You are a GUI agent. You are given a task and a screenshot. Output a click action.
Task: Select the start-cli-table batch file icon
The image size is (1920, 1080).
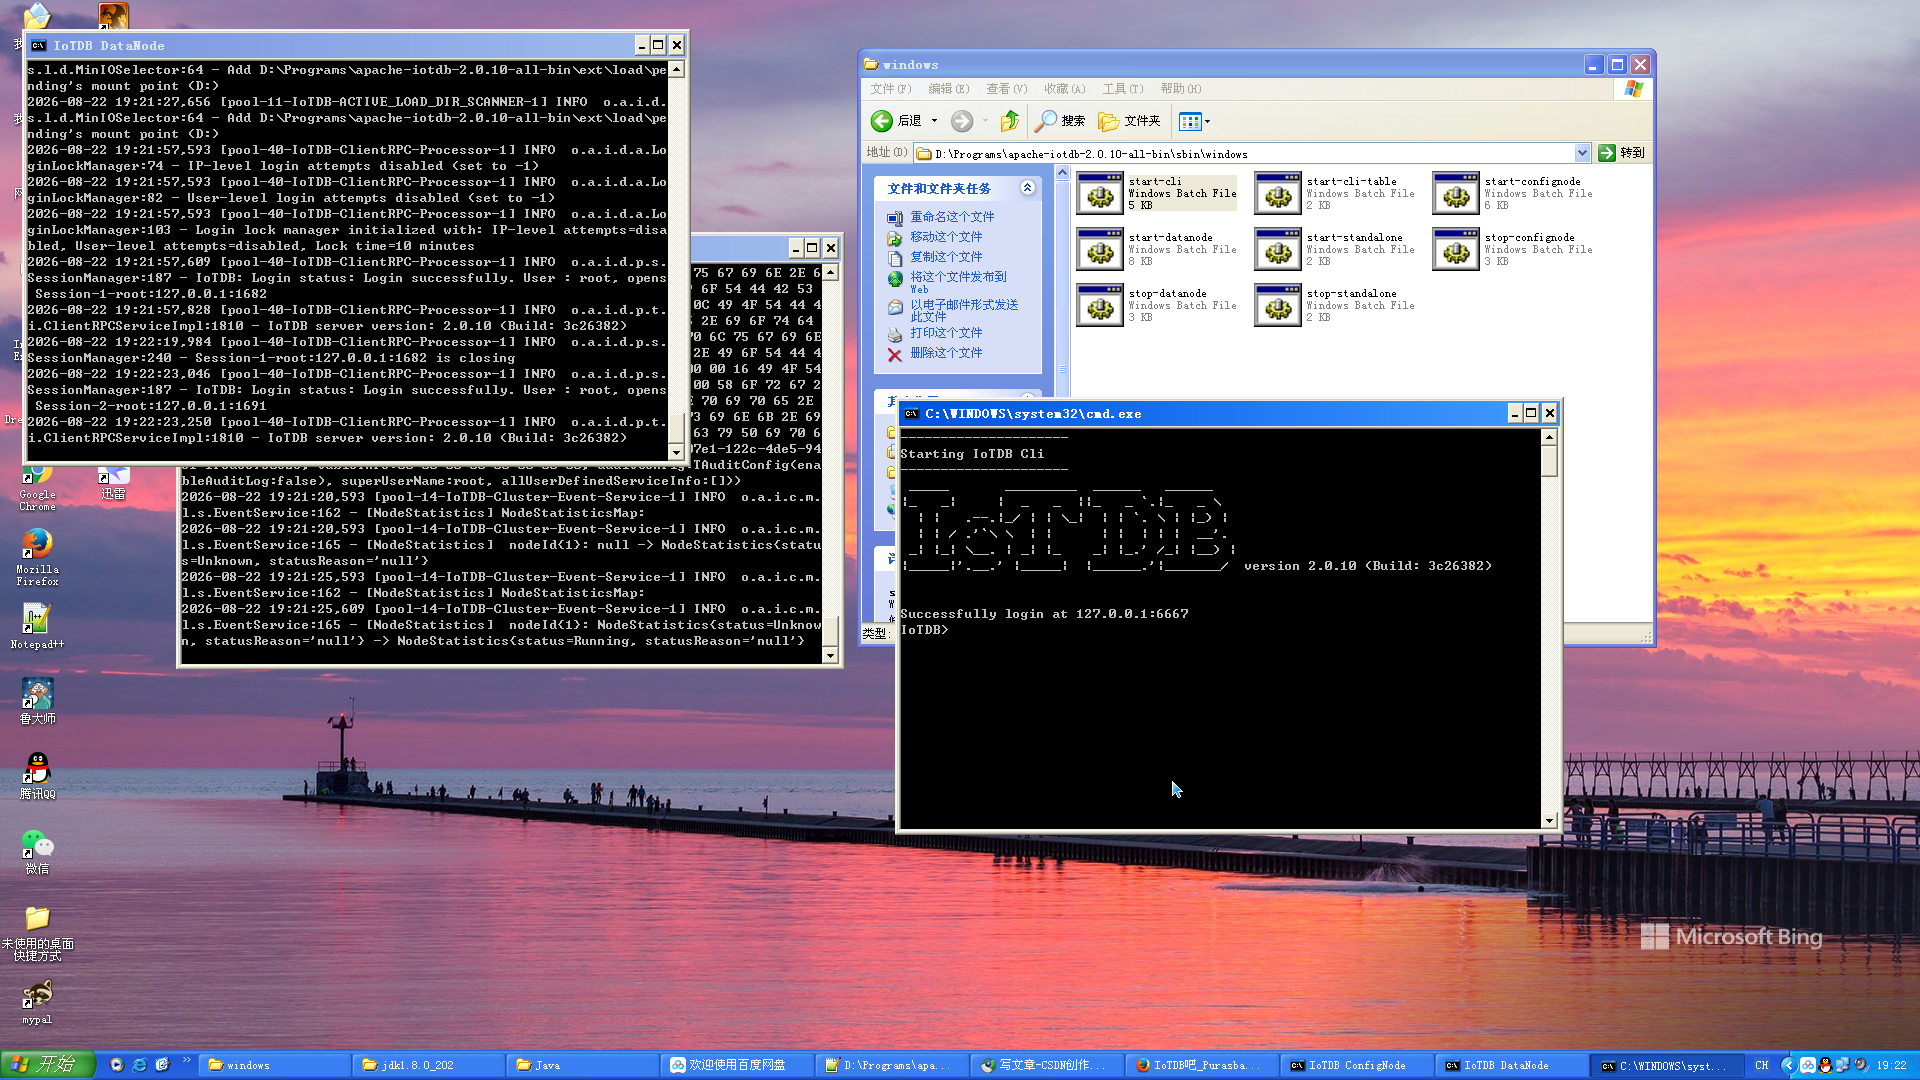click(x=1278, y=193)
